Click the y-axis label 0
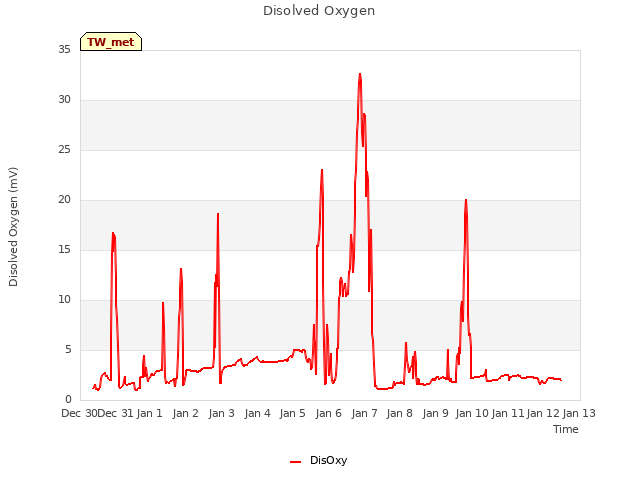 point(68,400)
